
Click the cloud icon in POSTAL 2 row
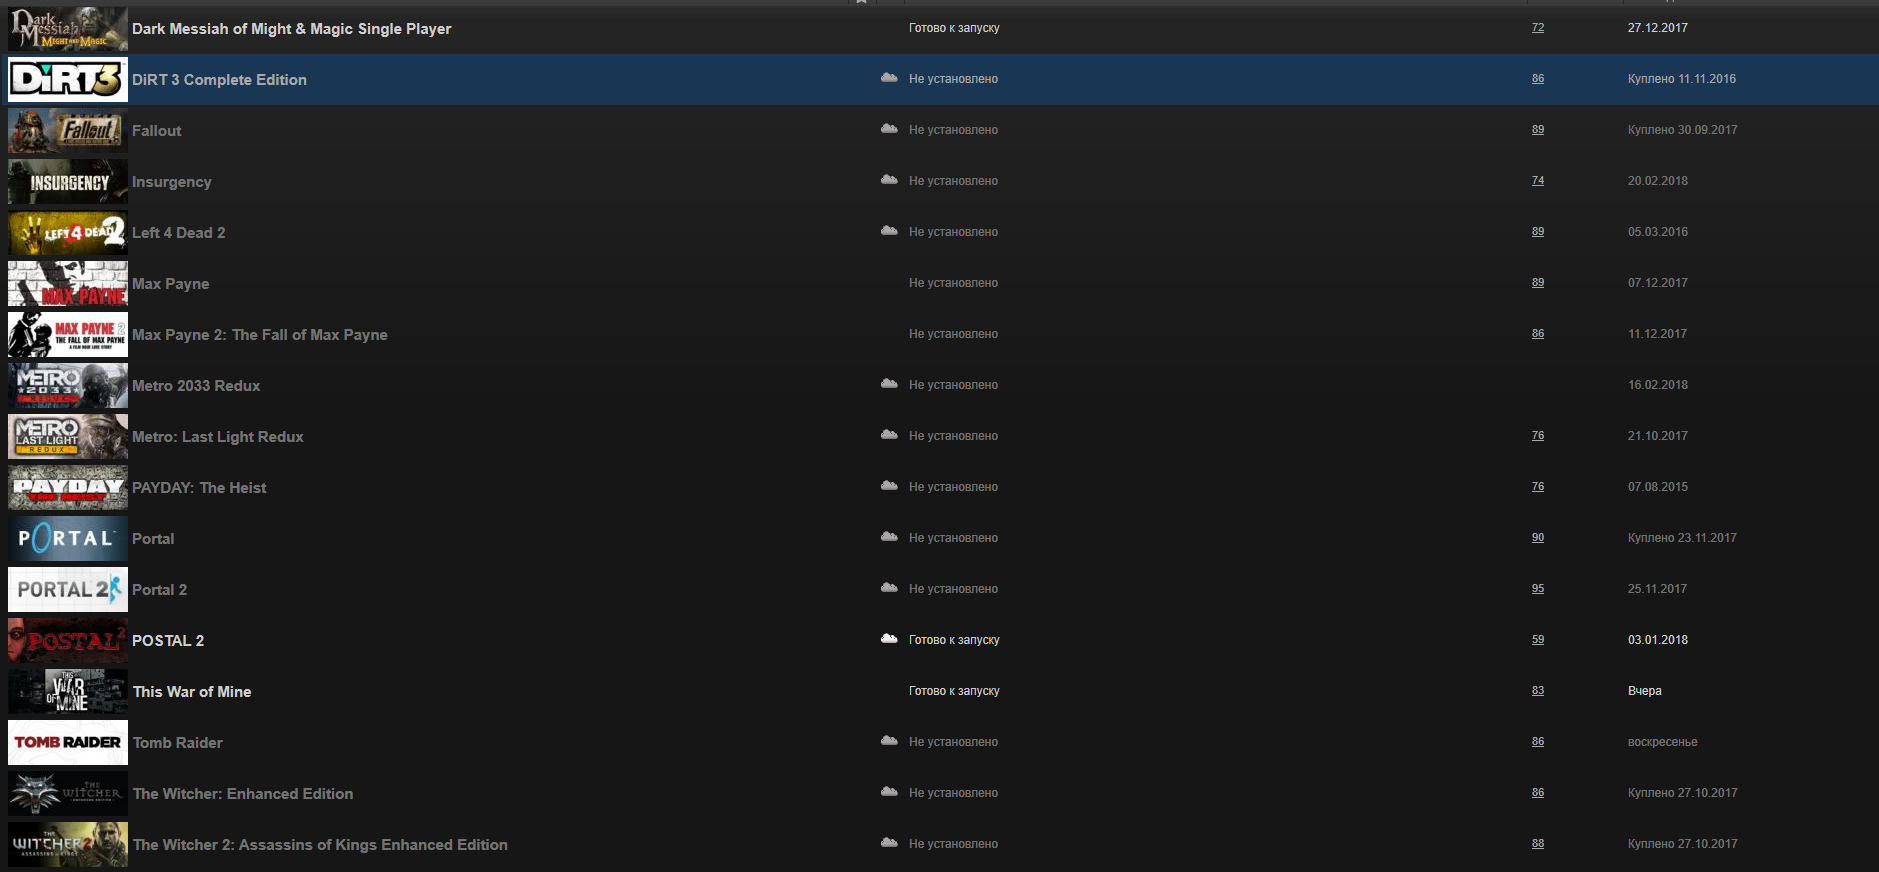coord(889,639)
